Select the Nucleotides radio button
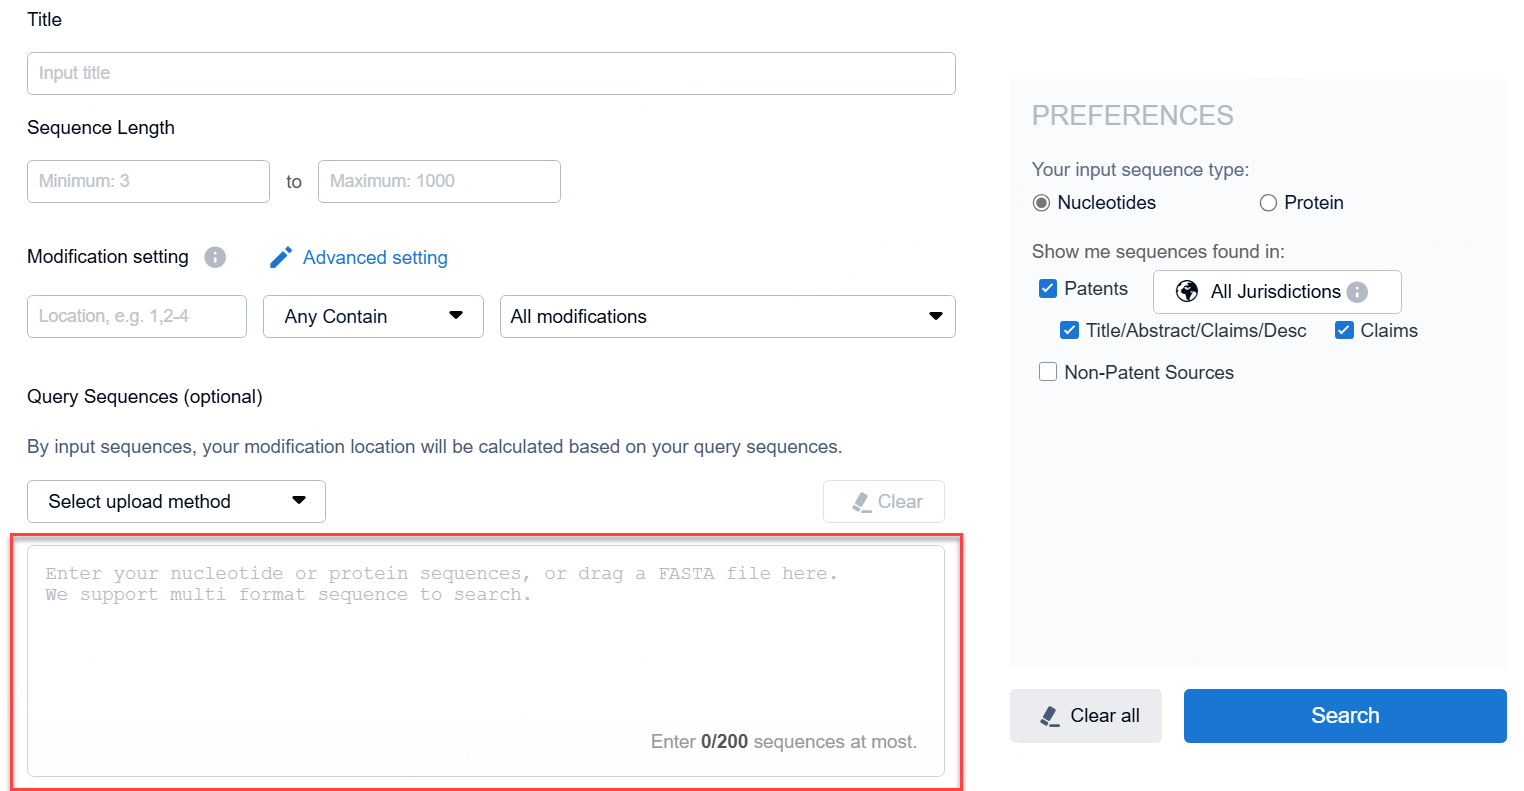 click(x=1042, y=203)
